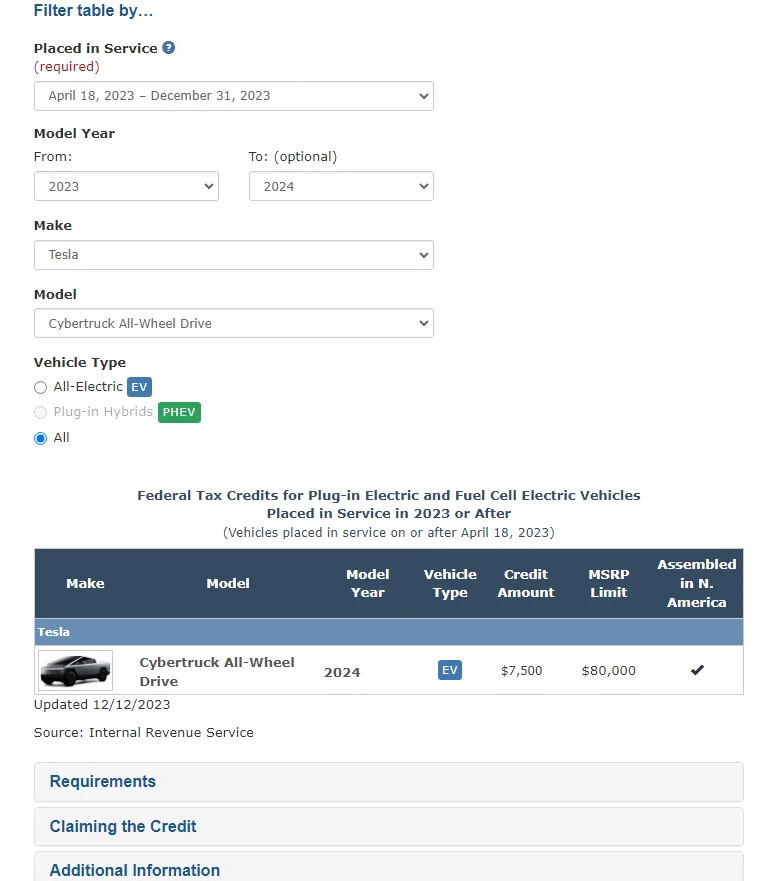This screenshot has width=781, height=881.
Task: Select the Plug-in Hybrids radio button
Action: (x=41, y=413)
